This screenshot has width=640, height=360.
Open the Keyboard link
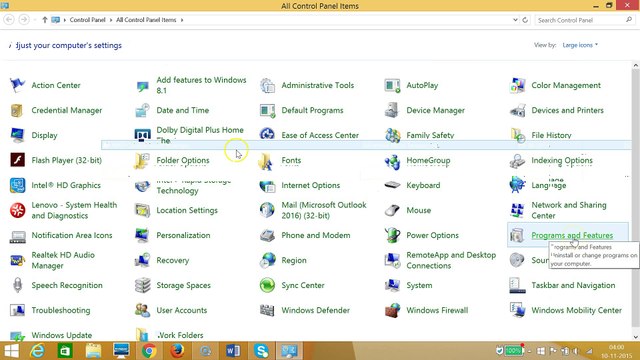423,185
